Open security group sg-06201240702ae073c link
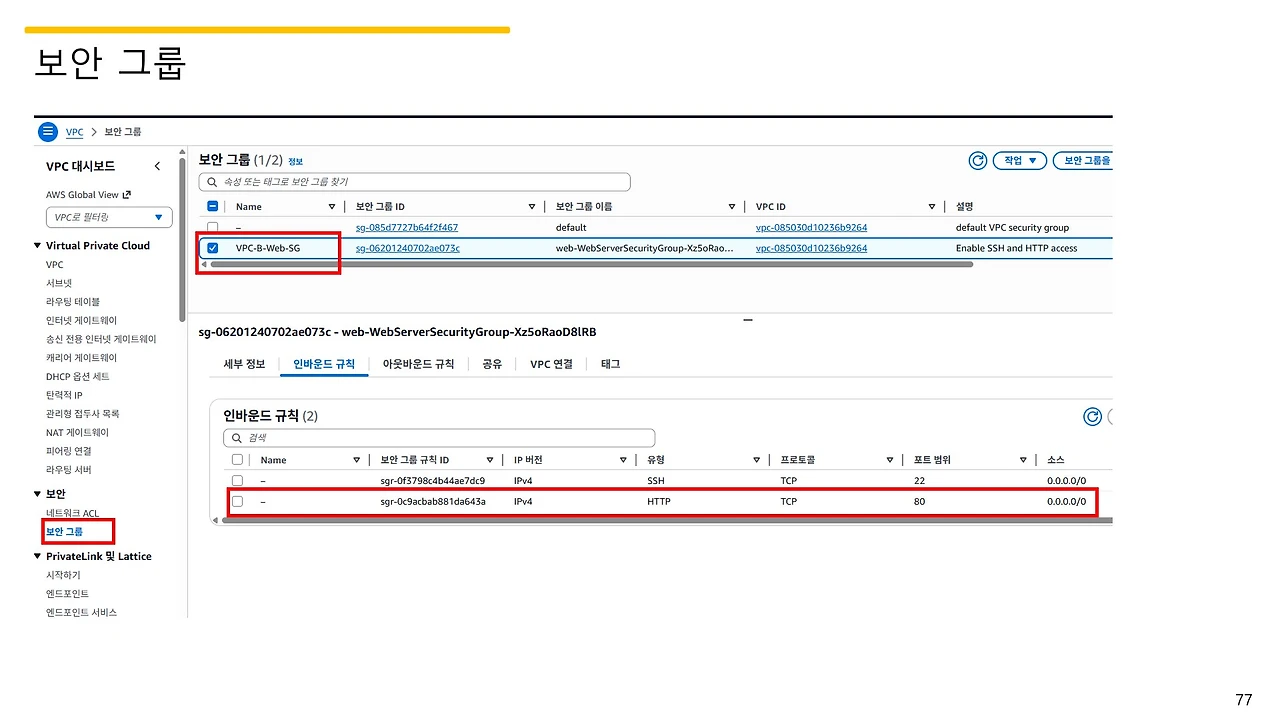This screenshot has height=720, width=1280. coord(408,248)
